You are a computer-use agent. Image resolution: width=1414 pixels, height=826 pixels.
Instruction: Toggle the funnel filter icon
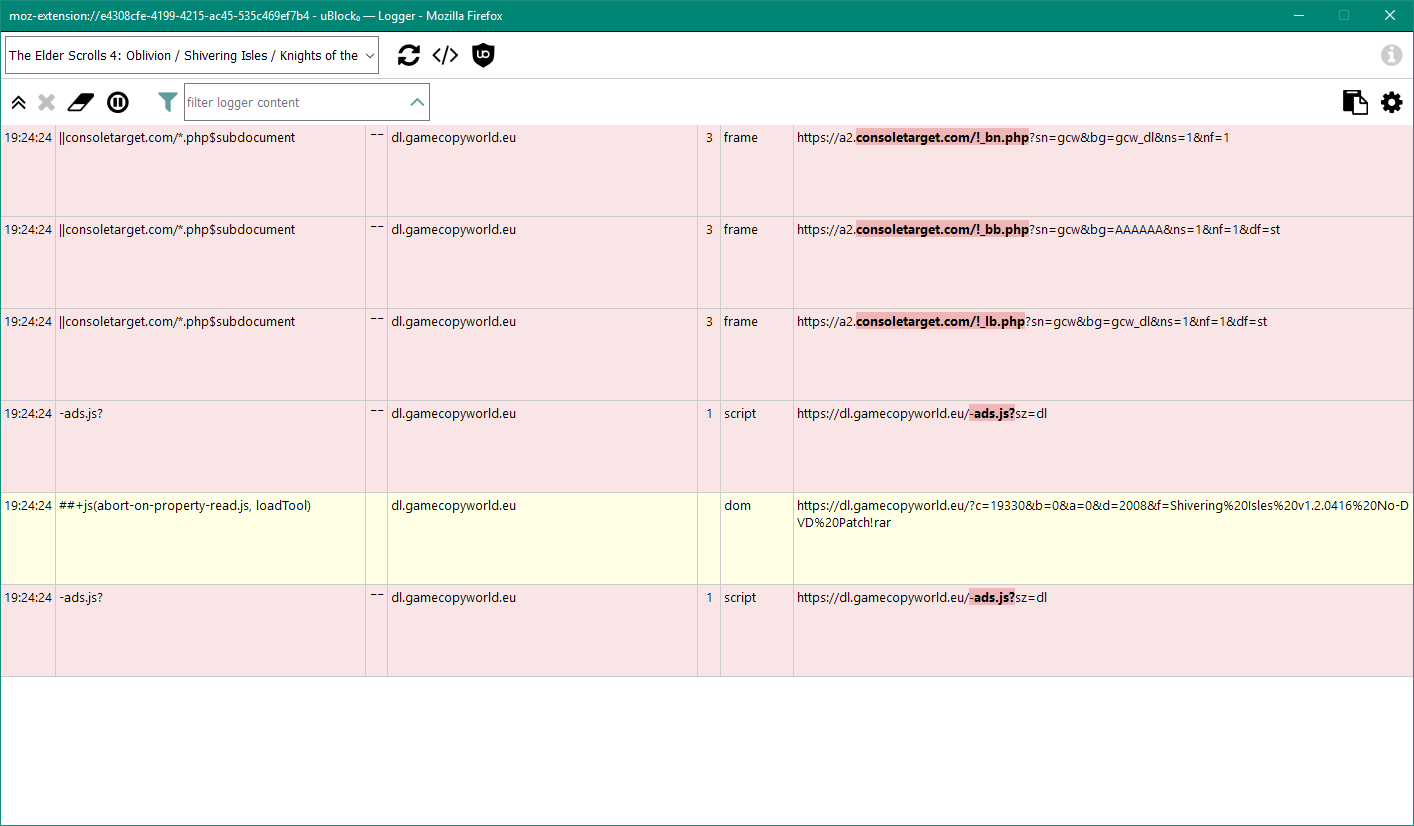tap(168, 102)
